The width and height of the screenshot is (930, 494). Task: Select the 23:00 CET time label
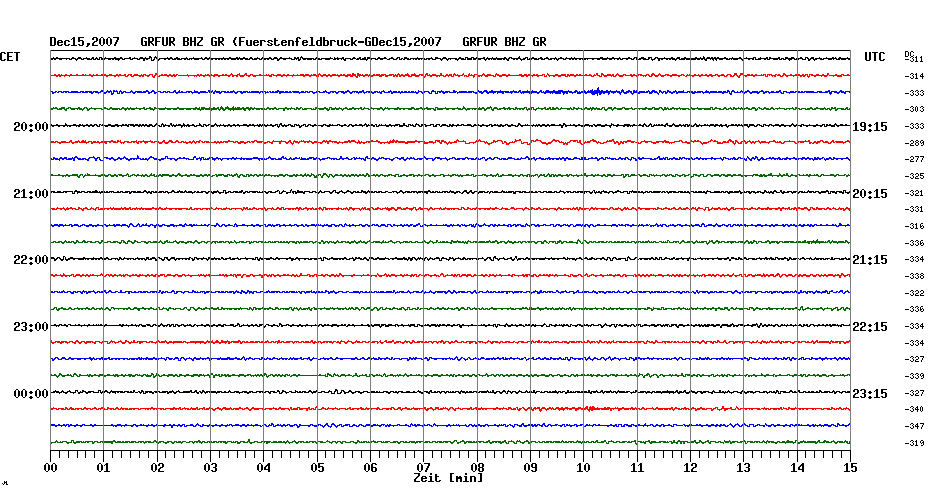(31, 327)
